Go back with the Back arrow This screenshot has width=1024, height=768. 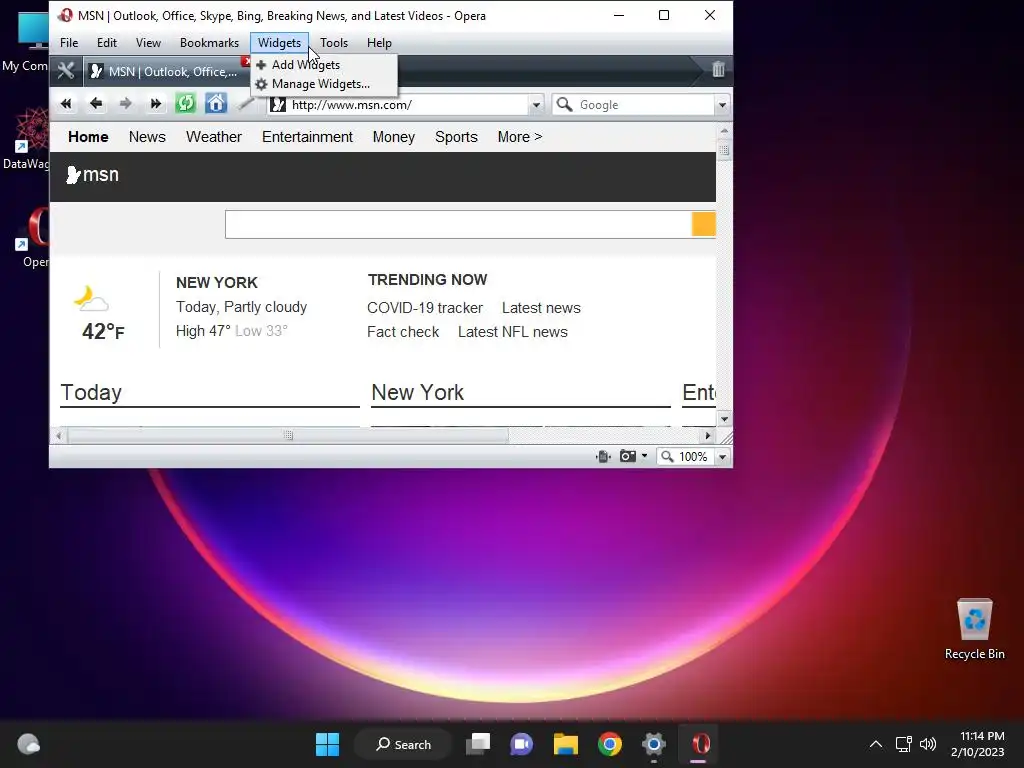click(96, 104)
